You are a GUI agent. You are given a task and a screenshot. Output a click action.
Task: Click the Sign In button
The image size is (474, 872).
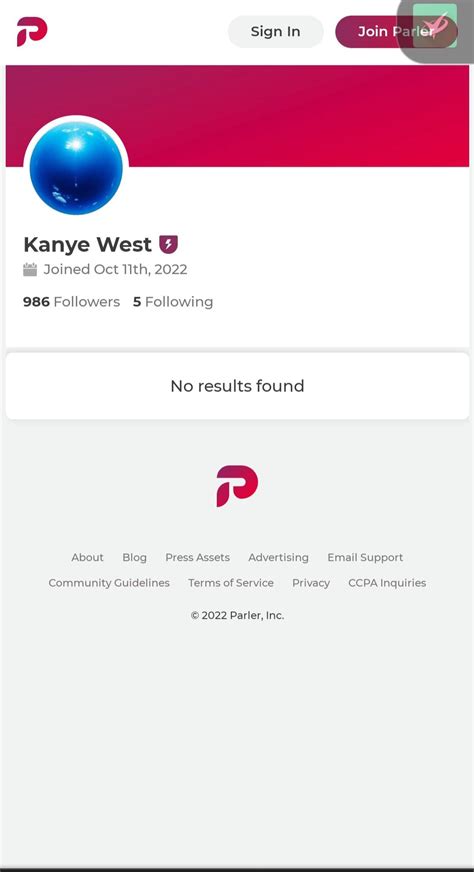tap(275, 32)
